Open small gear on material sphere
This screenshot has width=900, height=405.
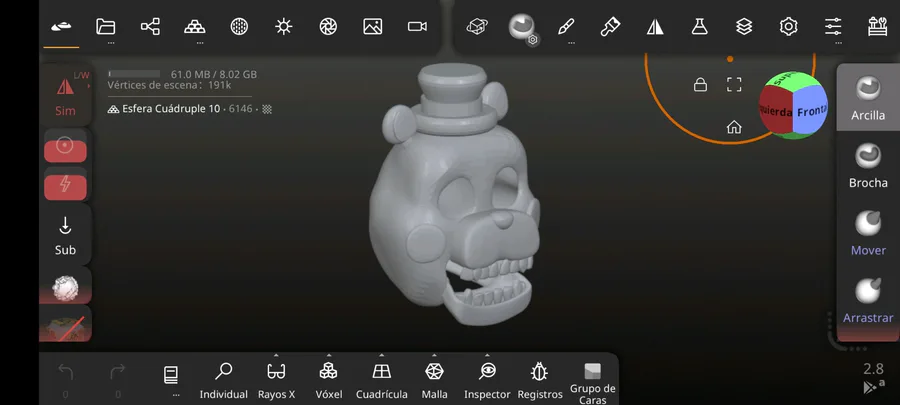tap(533, 40)
